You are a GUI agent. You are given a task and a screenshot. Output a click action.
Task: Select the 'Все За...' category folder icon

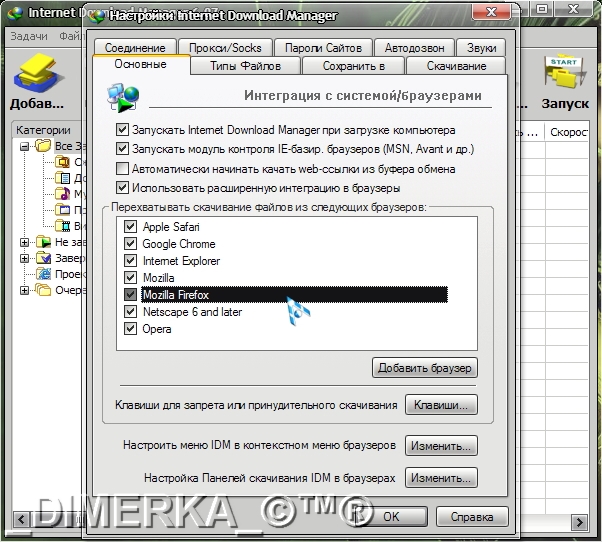click(x=42, y=146)
